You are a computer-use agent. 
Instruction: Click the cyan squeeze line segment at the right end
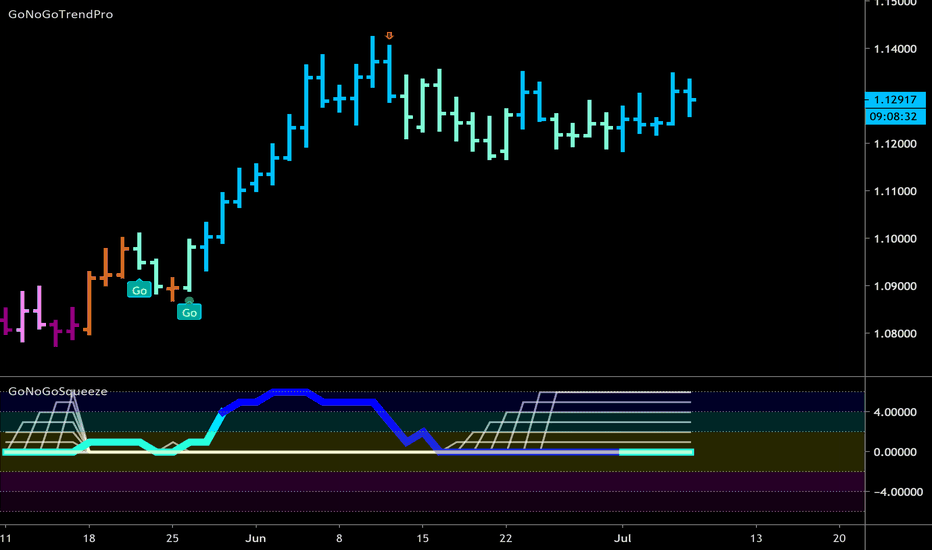point(656,452)
